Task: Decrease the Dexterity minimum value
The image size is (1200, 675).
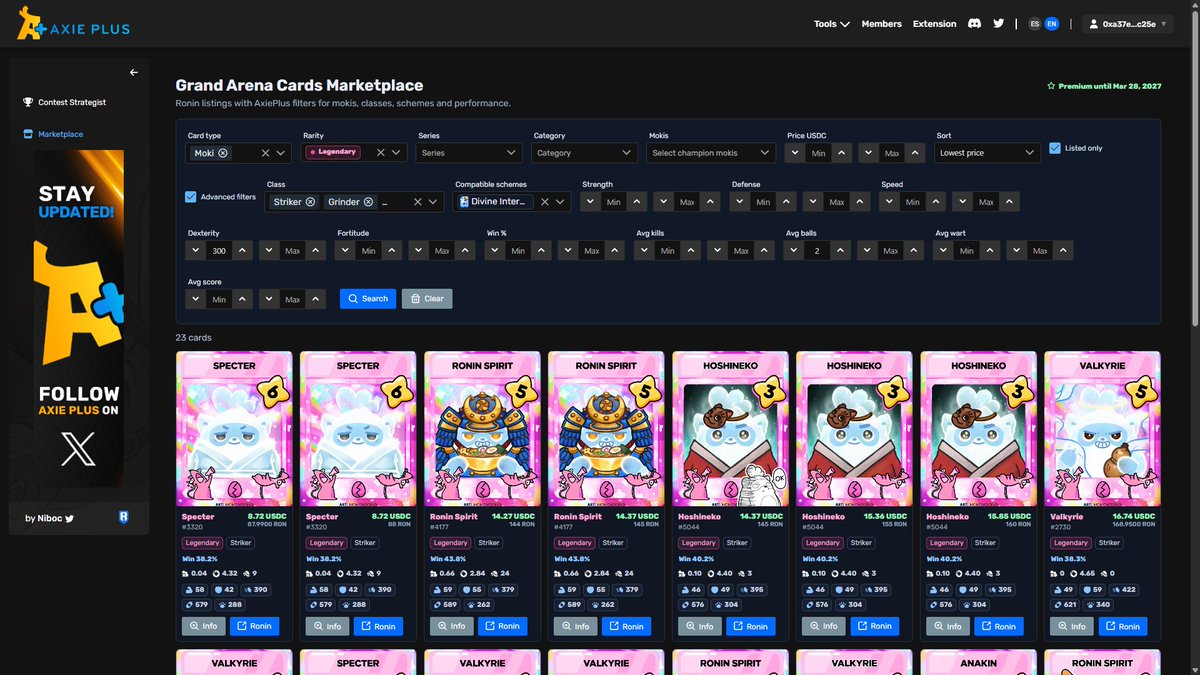Action: 198,250
